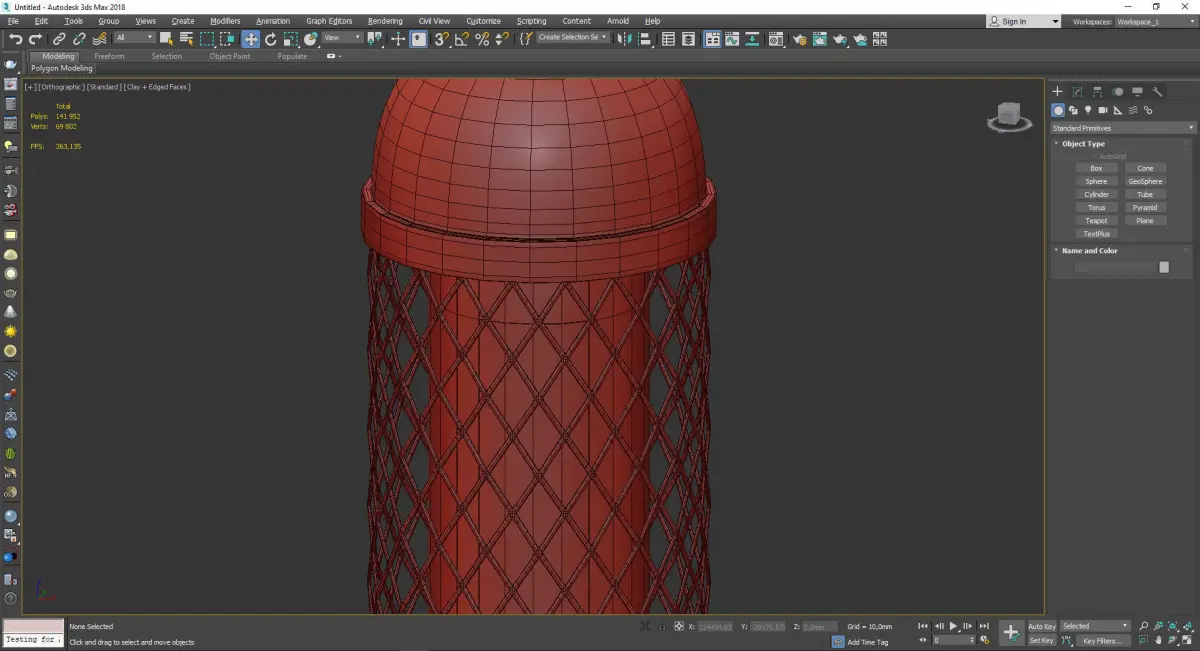
Task: Switch to the Populate ribbon tab
Action: tap(292, 57)
